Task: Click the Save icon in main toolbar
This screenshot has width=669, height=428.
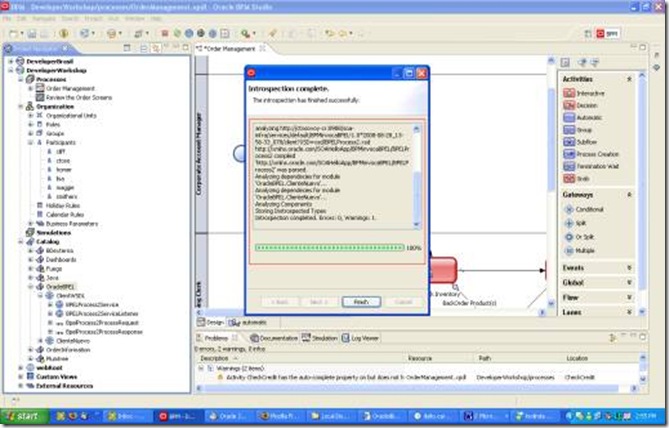Action: pyautogui.click(x=32, y=34)
